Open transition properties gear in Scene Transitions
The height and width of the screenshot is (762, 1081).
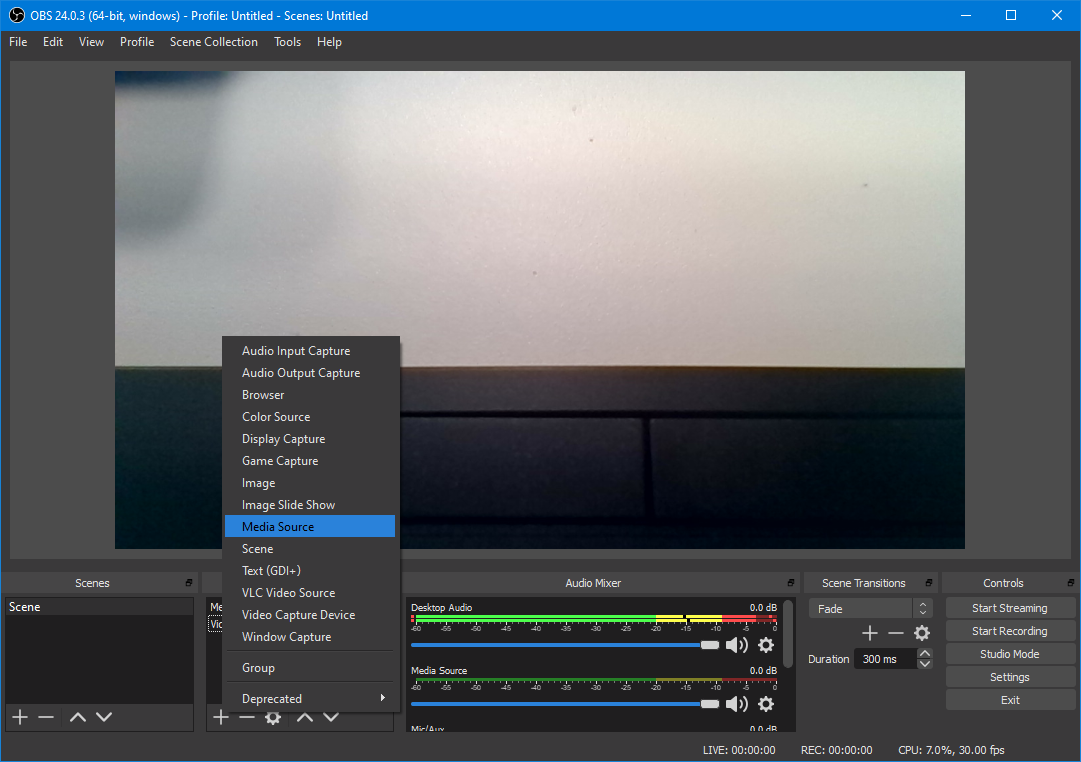[x=922, y=633]
